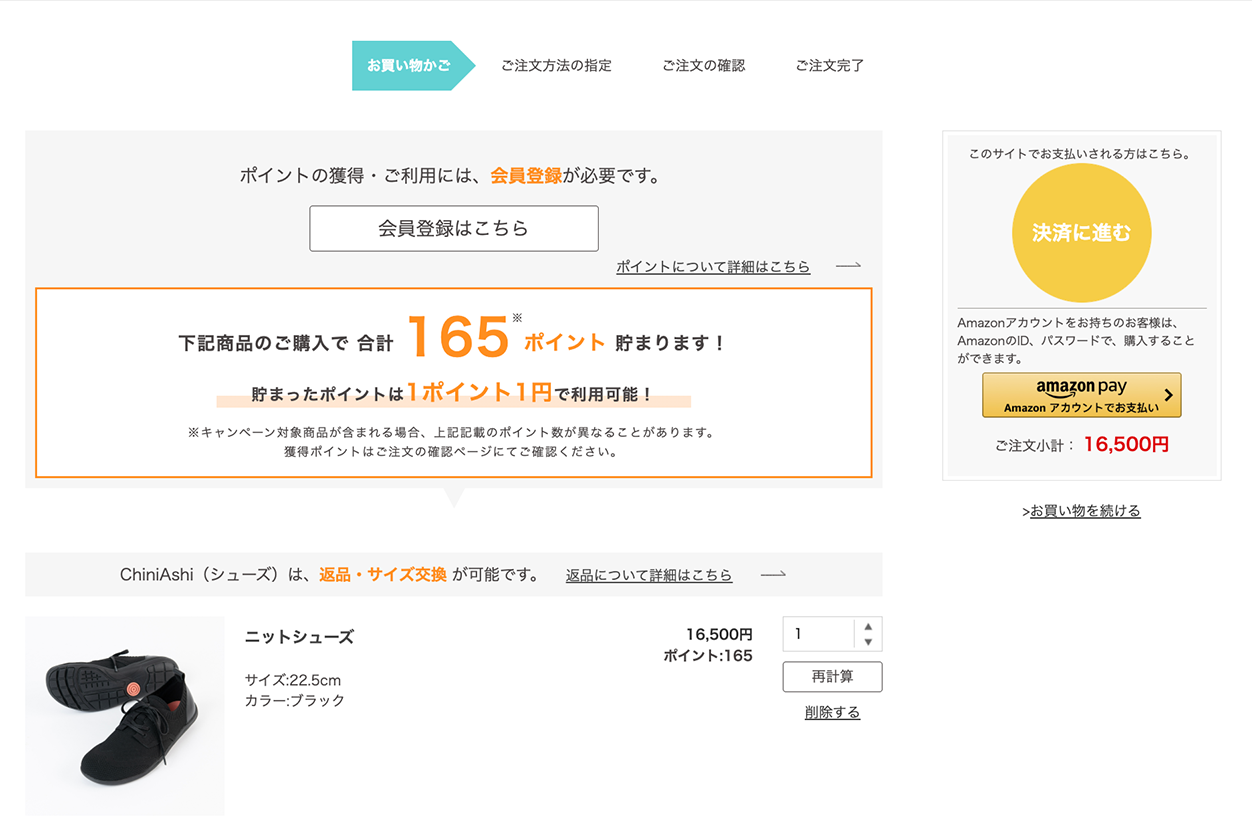This screenshot has height=829, width=1252.
Task: Click the quantity input field
Action: (x=818, y=634)
